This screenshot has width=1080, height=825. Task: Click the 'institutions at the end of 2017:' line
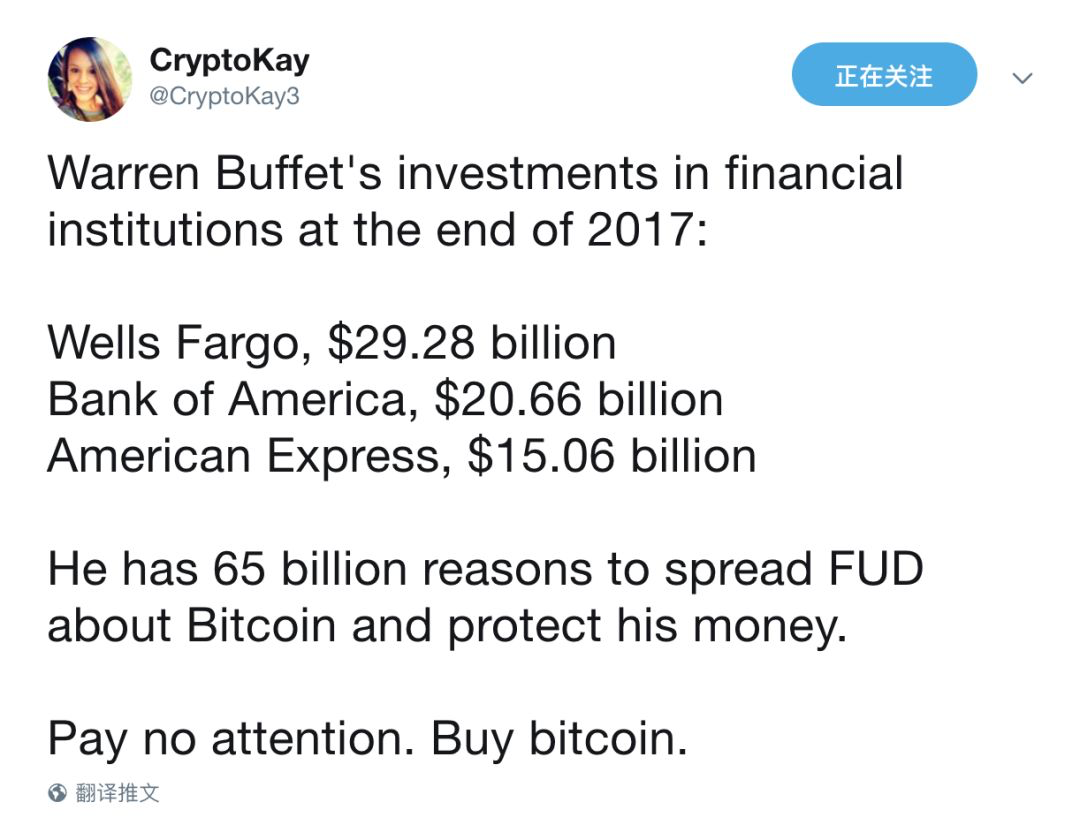tap(377, 229)
